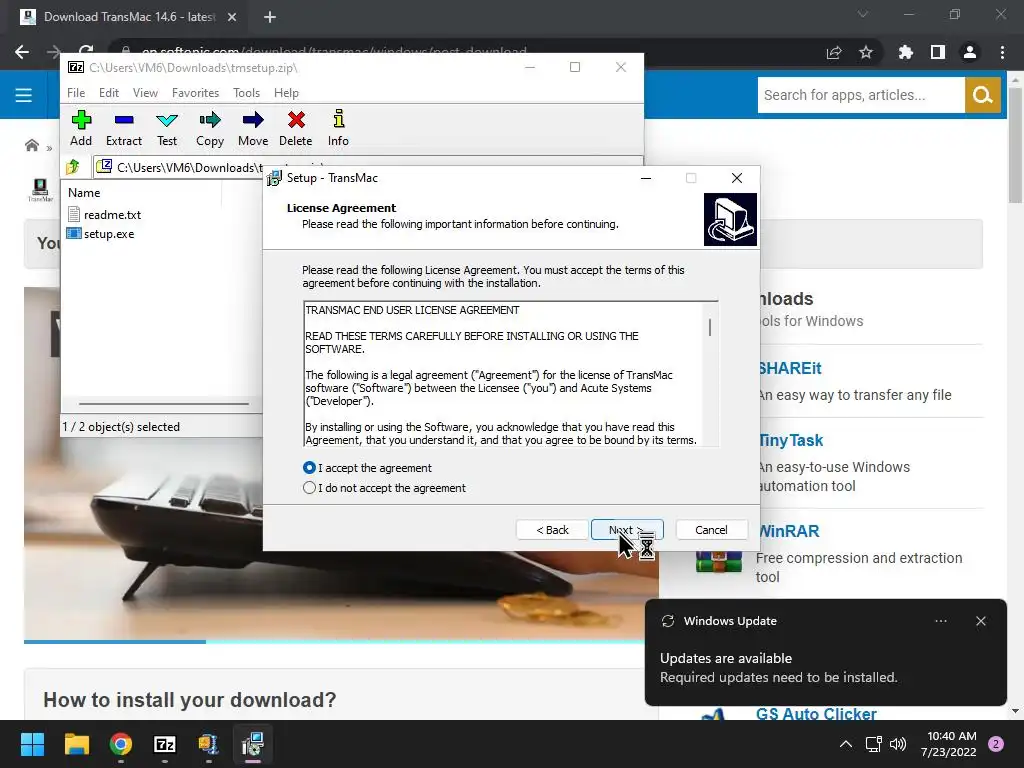Open the Chrome profile avatar
The image size is (1024, 768).
click(970, 52)
